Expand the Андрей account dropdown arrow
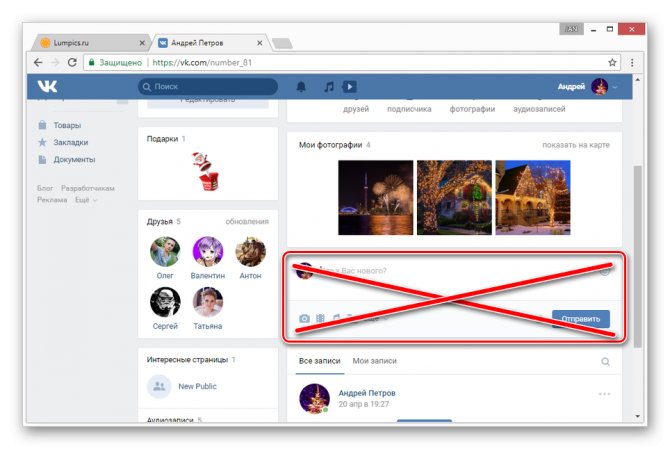 point(615,87)
